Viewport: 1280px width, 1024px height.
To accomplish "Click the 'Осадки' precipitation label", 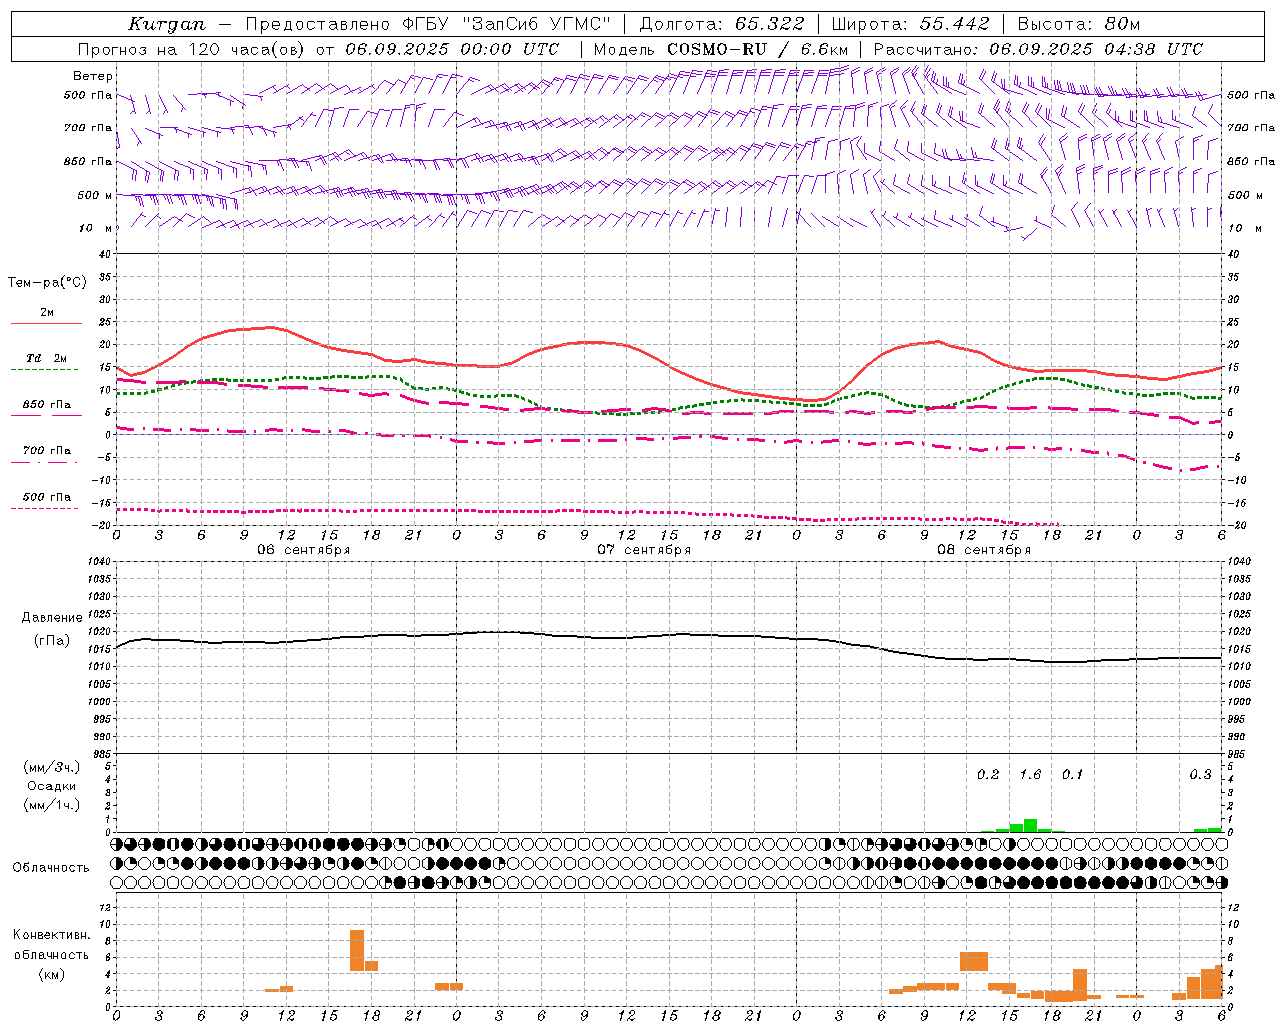I will coord(52,786).
